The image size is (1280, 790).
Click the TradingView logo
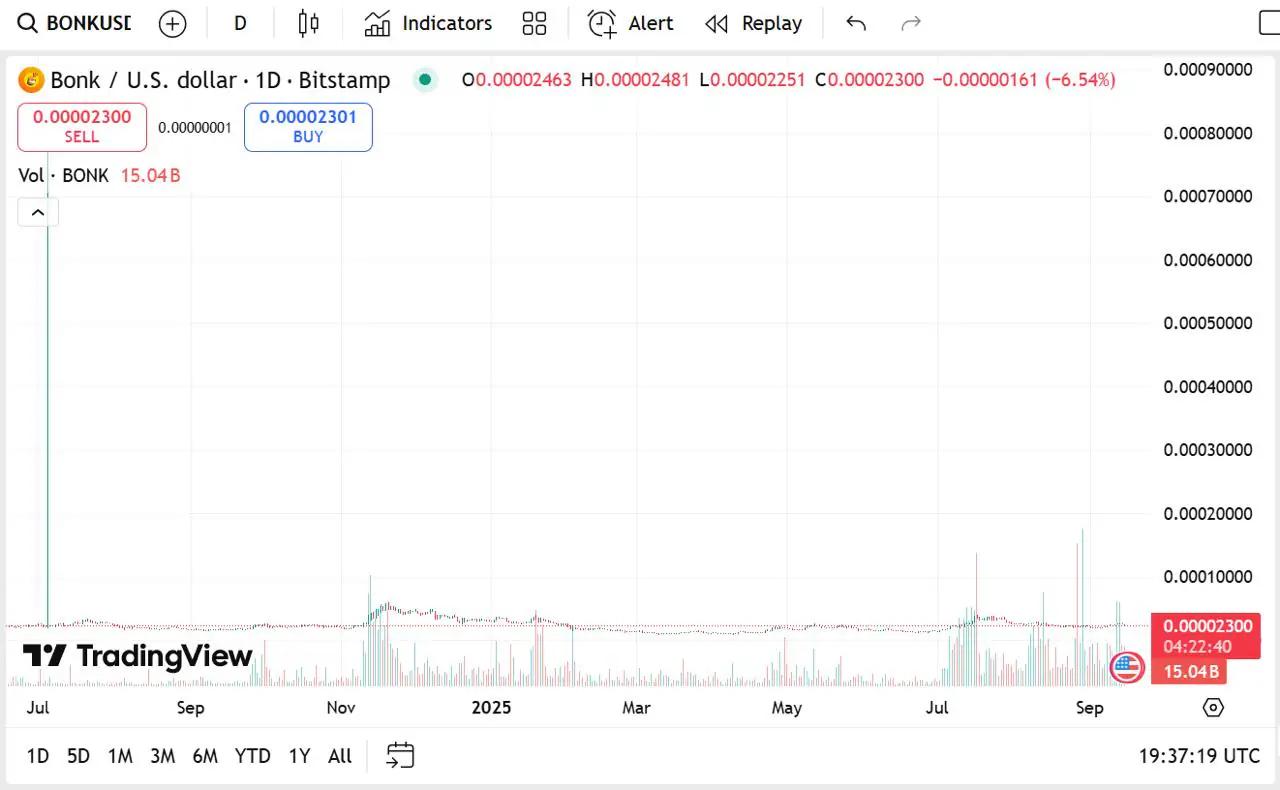[138, 656]
